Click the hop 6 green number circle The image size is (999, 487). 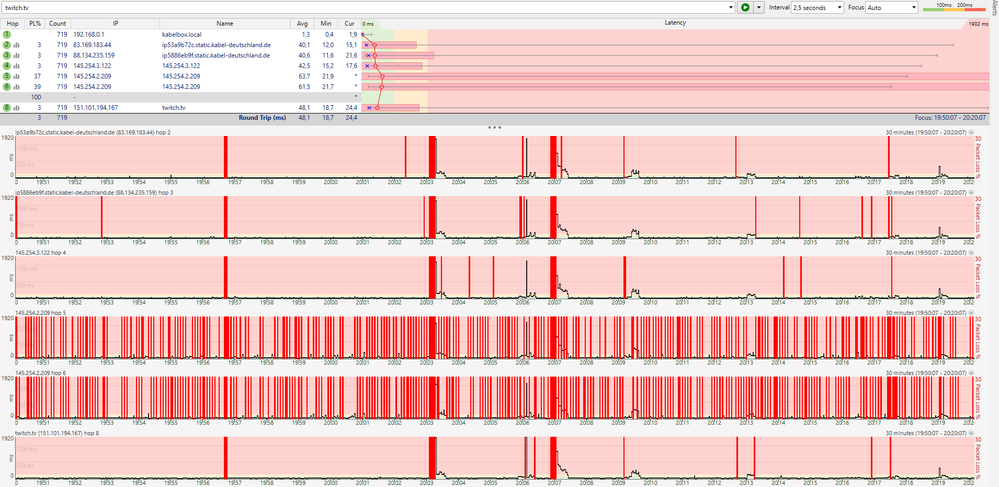(6, 86)
